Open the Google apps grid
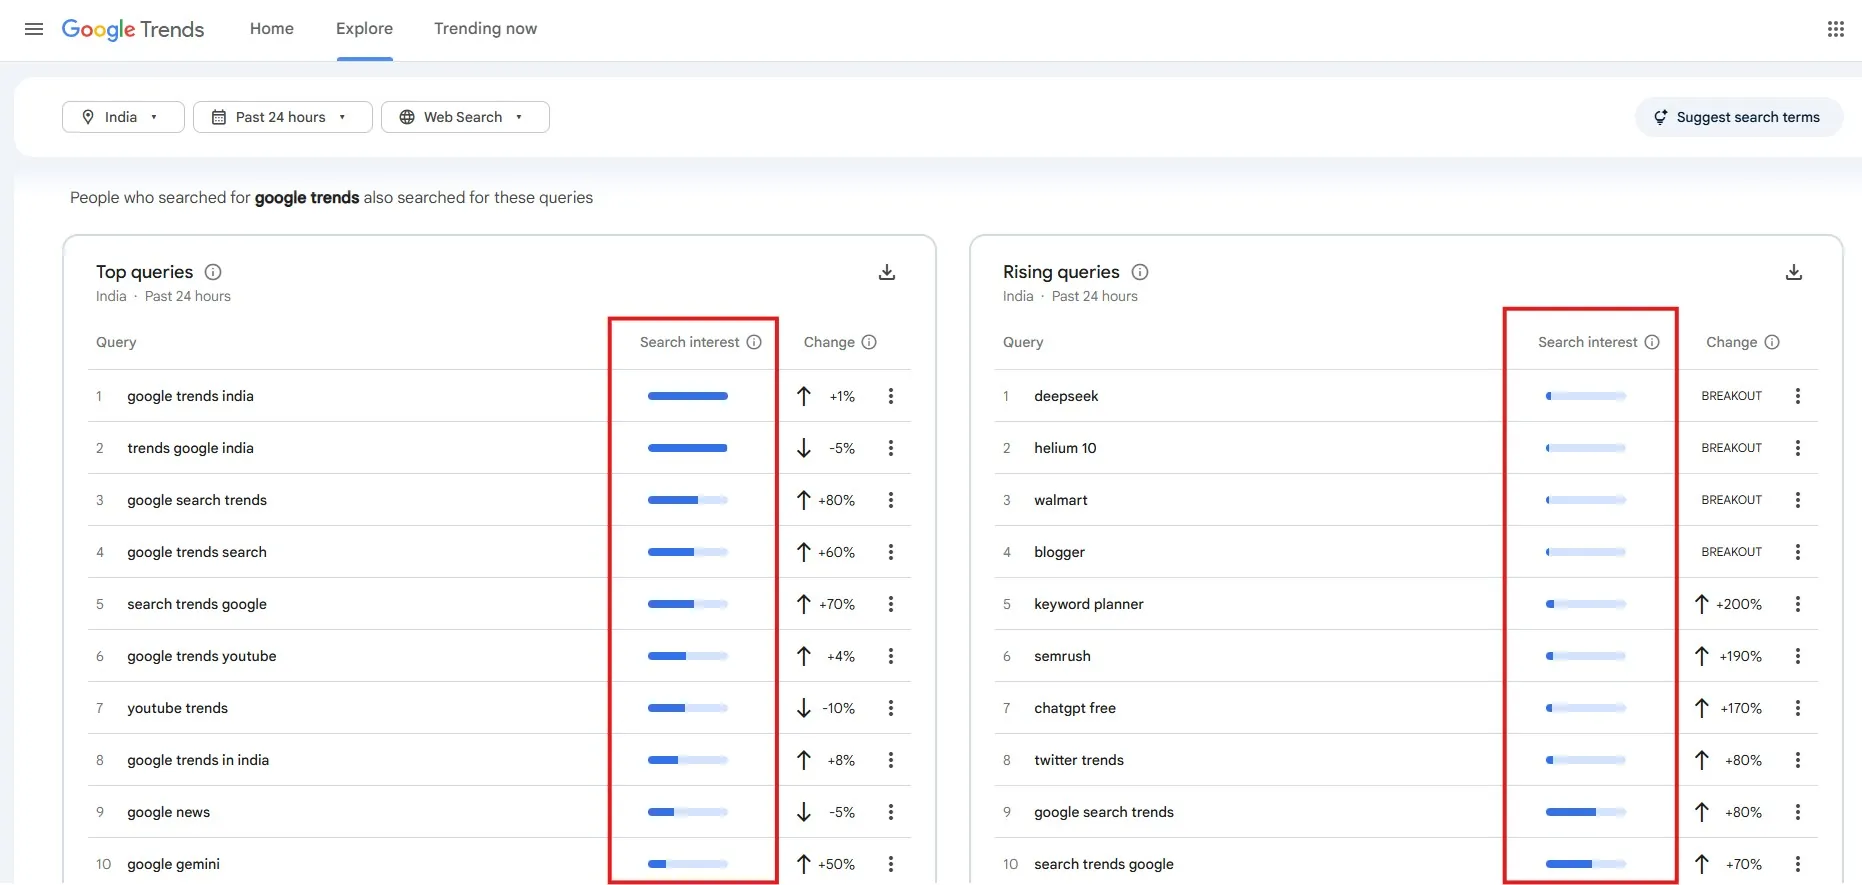The height and width of the screenshot is (885, 1862). coord(1835,29)
